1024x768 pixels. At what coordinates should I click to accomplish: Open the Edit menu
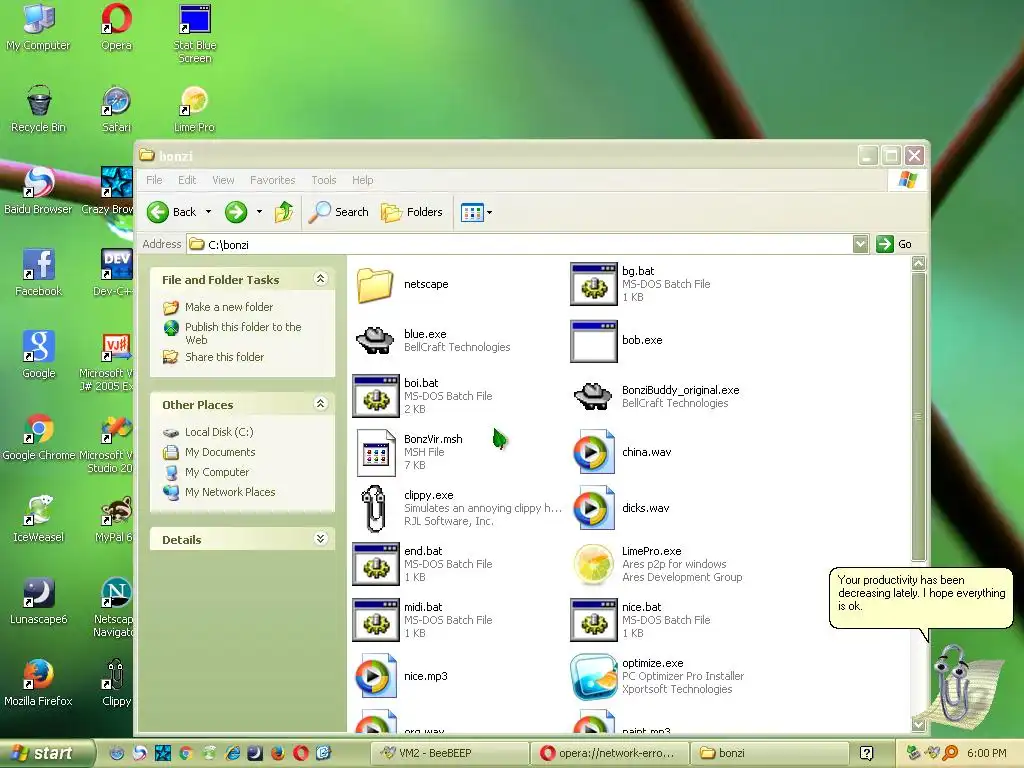187,180
